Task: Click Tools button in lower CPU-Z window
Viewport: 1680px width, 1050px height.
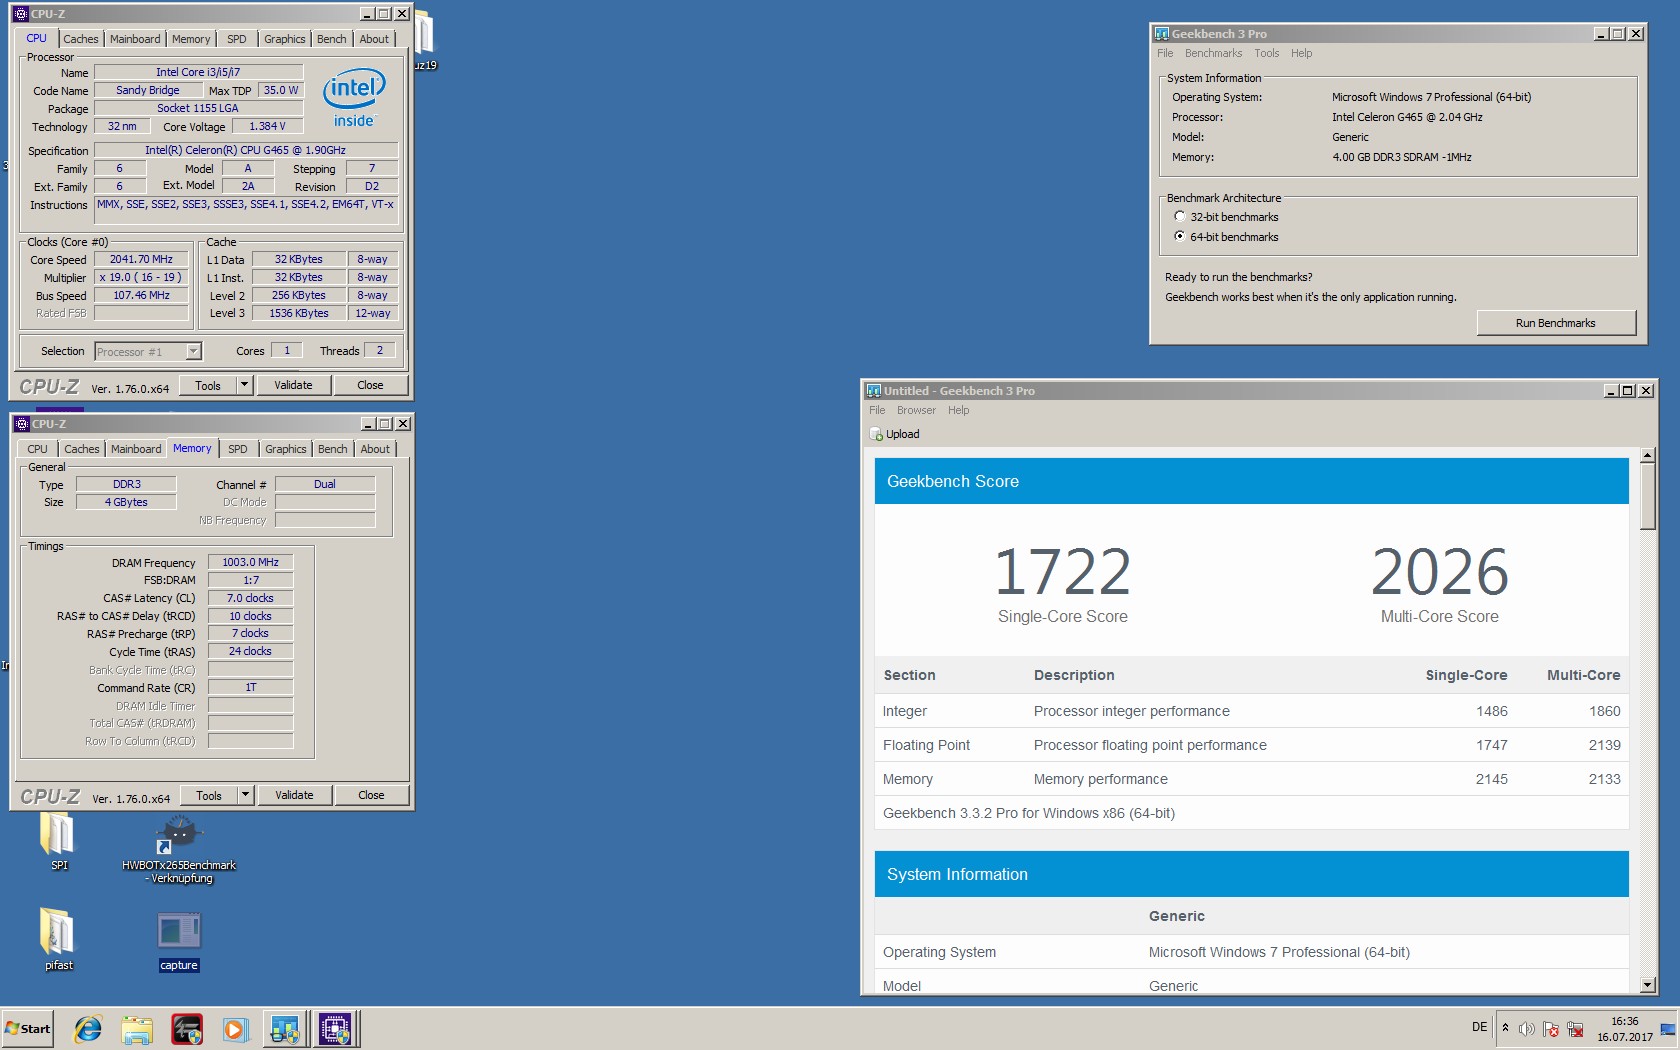Action: [209, 795]
